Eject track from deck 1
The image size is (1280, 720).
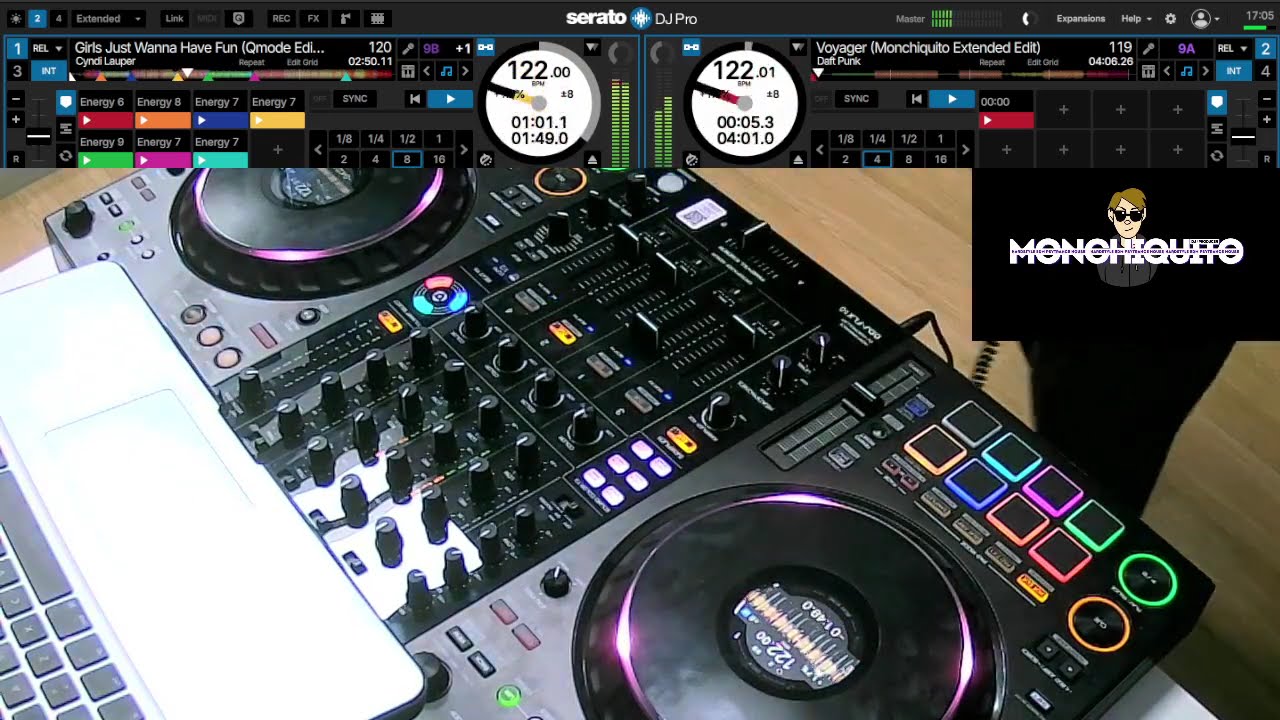[592, 159]
